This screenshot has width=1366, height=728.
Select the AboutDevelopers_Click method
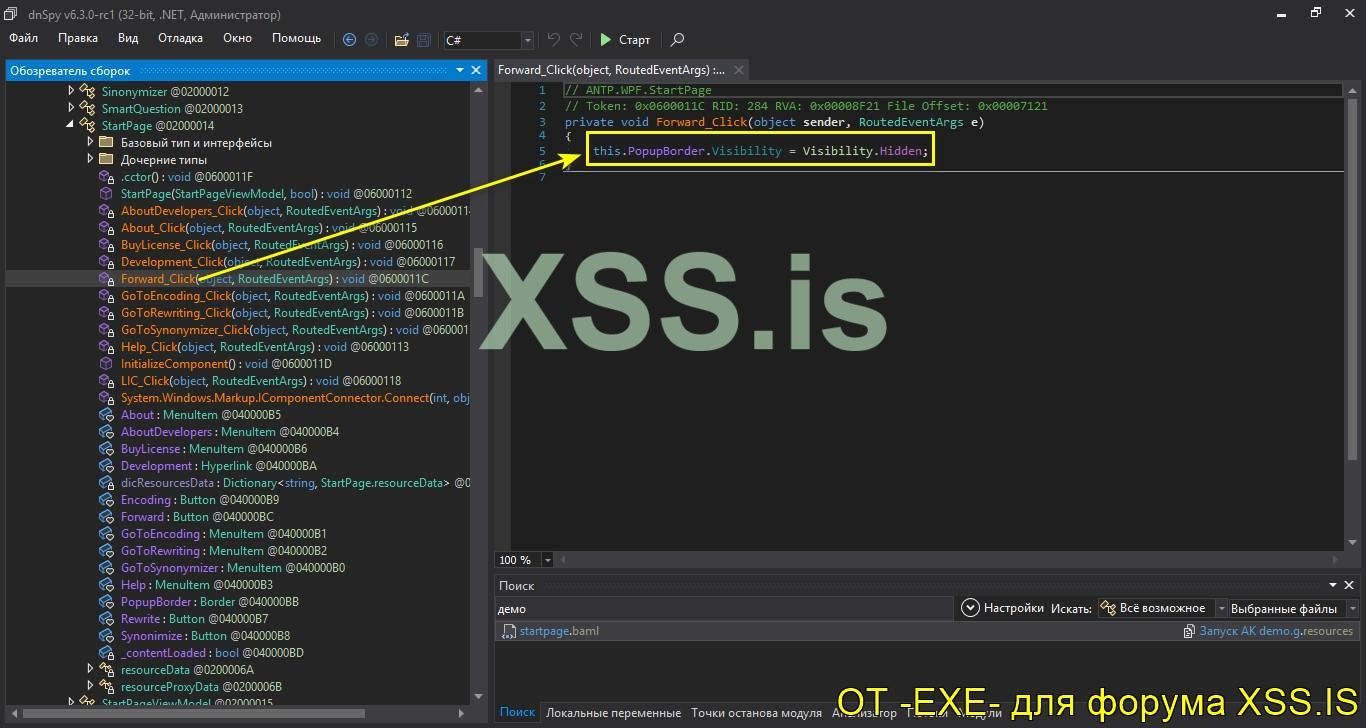point(295,210)
